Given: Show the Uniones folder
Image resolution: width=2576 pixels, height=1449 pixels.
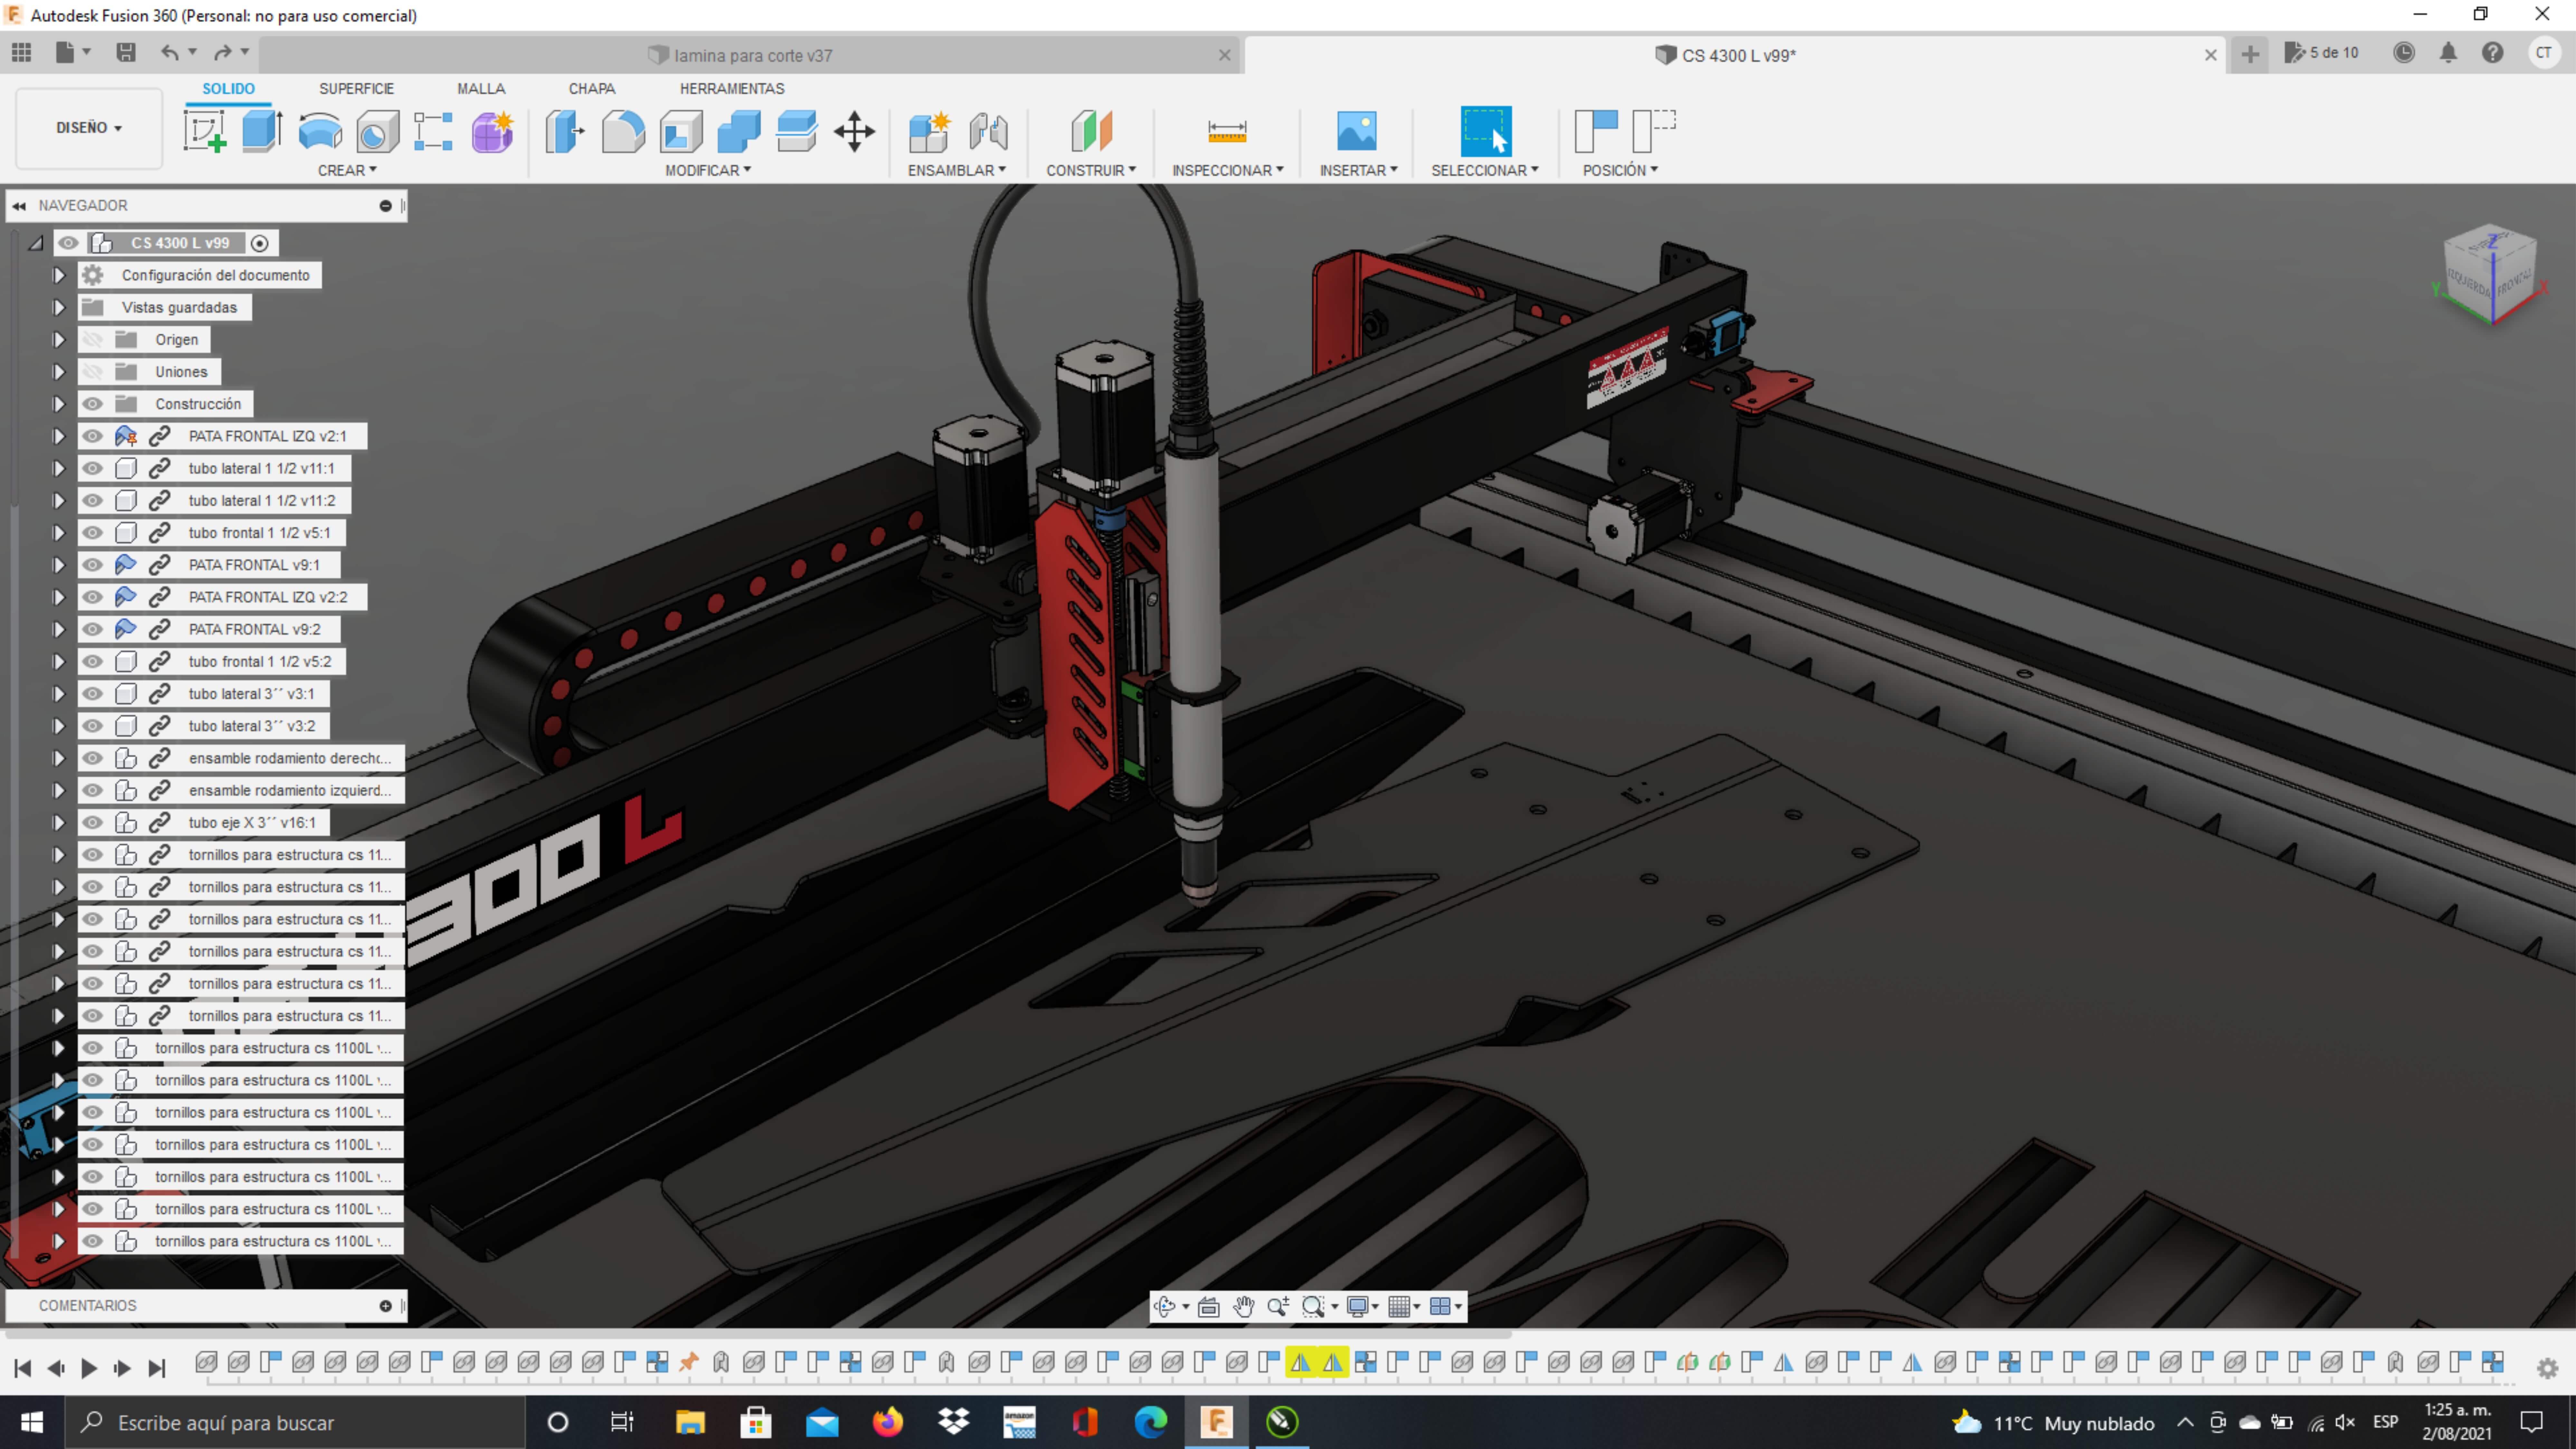Looking at the screenshot, I should (92, 372).
